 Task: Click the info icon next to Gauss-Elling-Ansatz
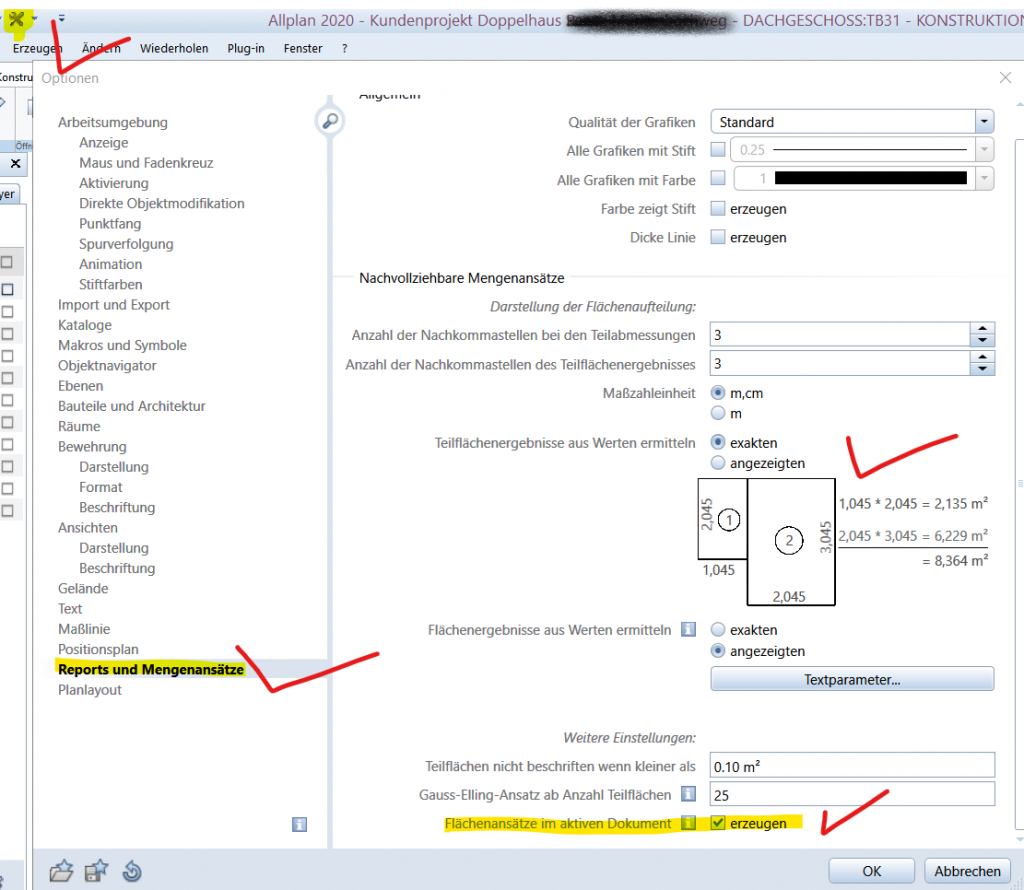pyautogui.click(x=688, y=793)
